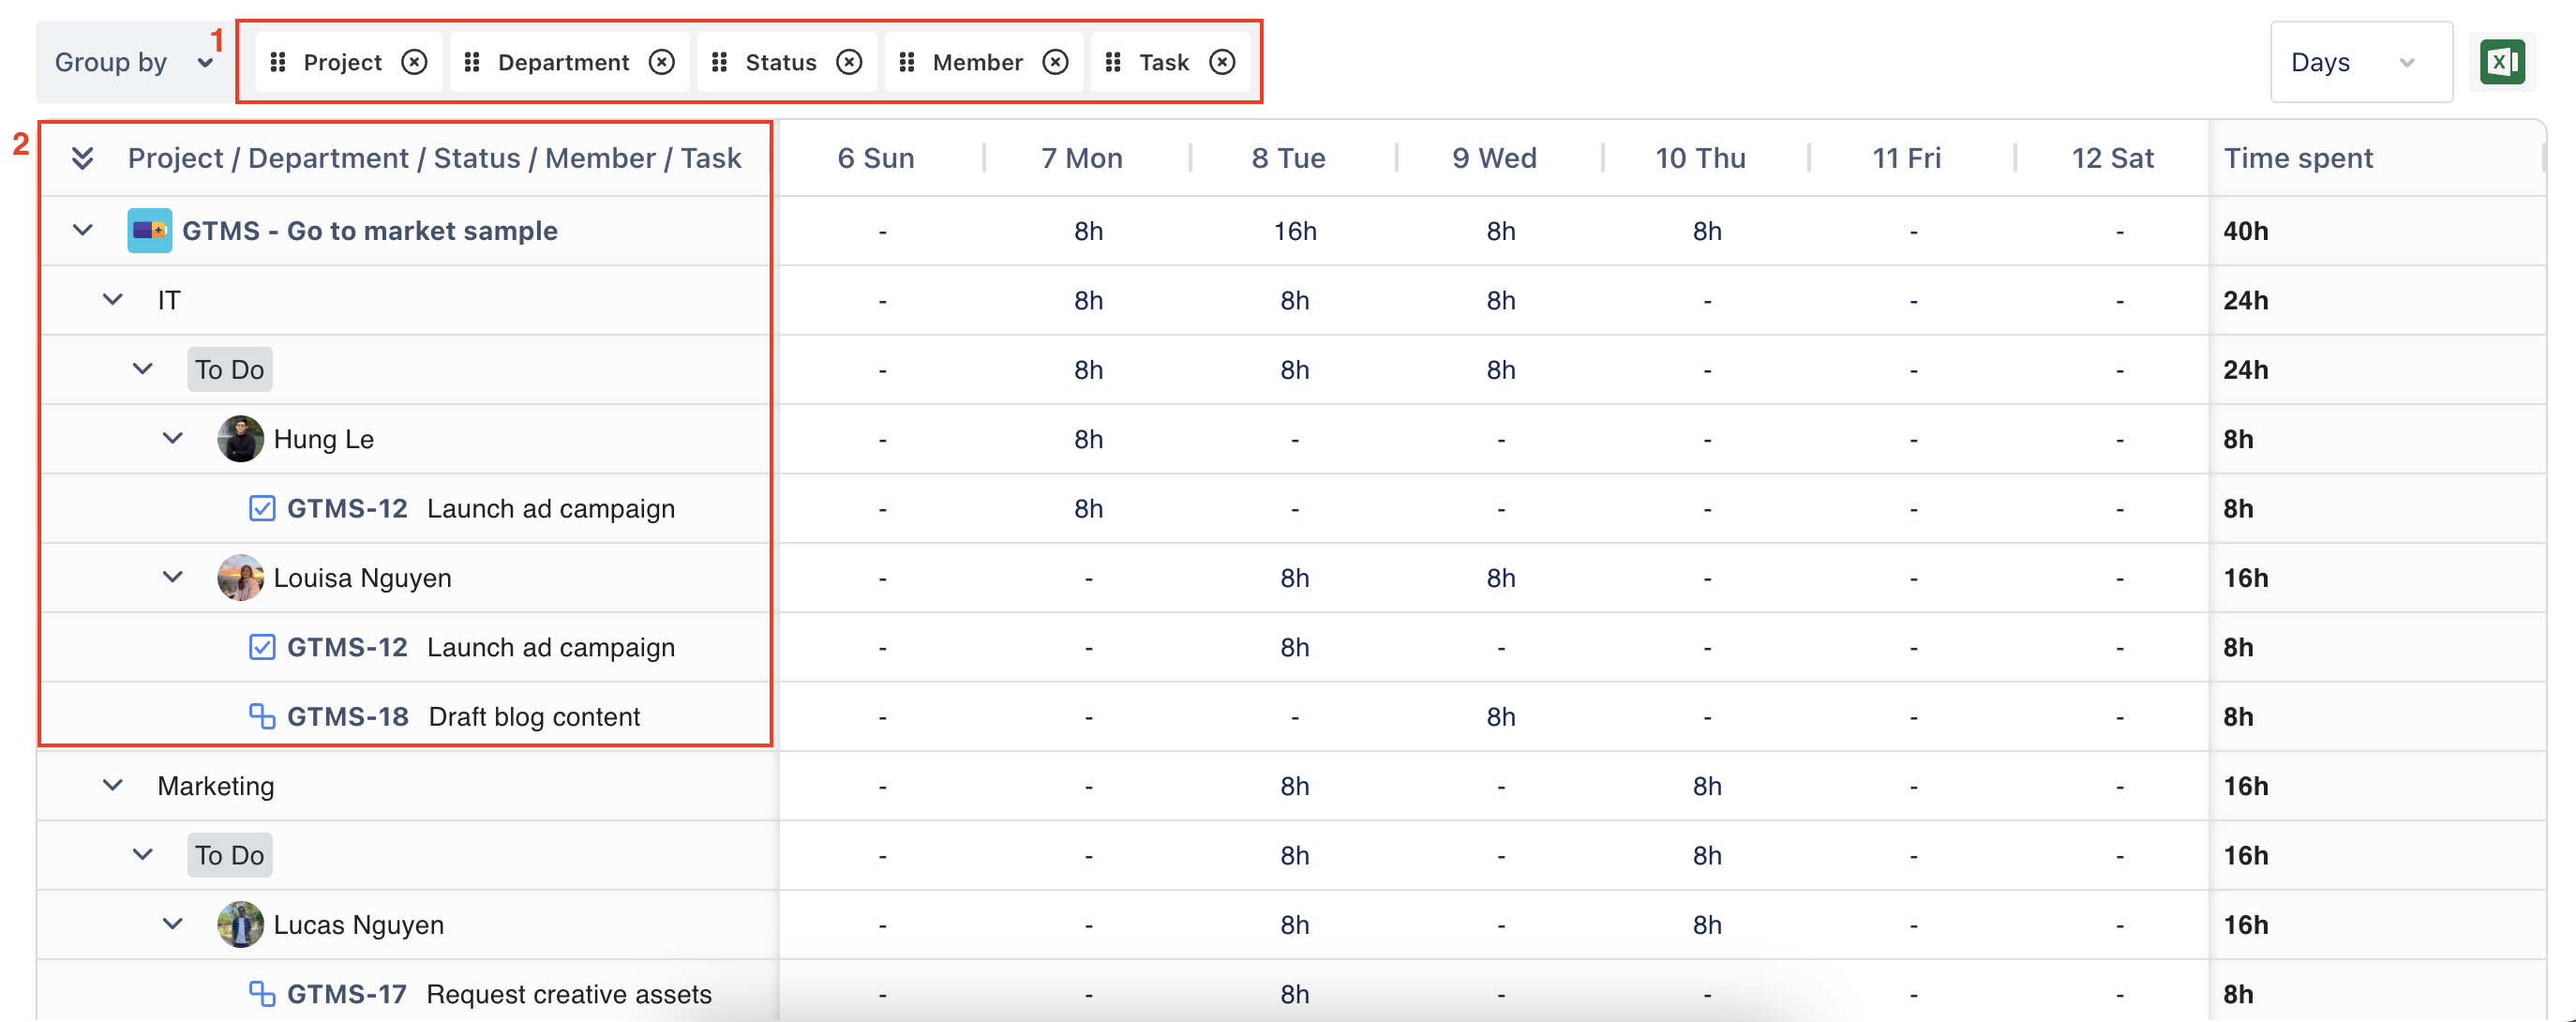The image size is (2576, 1022).
Task: Open the GTMS-17 issue link
Action: 346,994
